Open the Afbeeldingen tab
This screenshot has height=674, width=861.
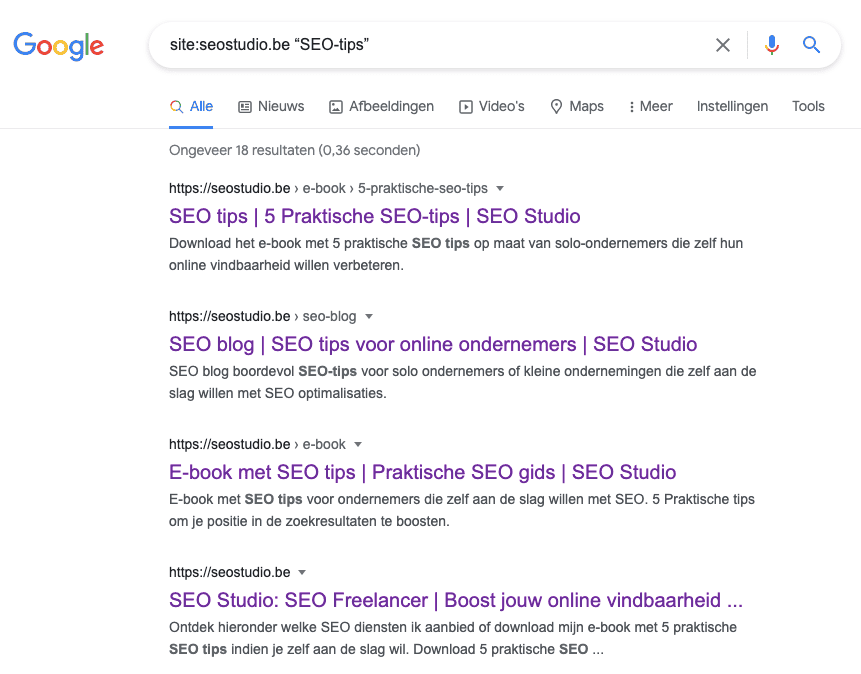(x=382, y=107)
